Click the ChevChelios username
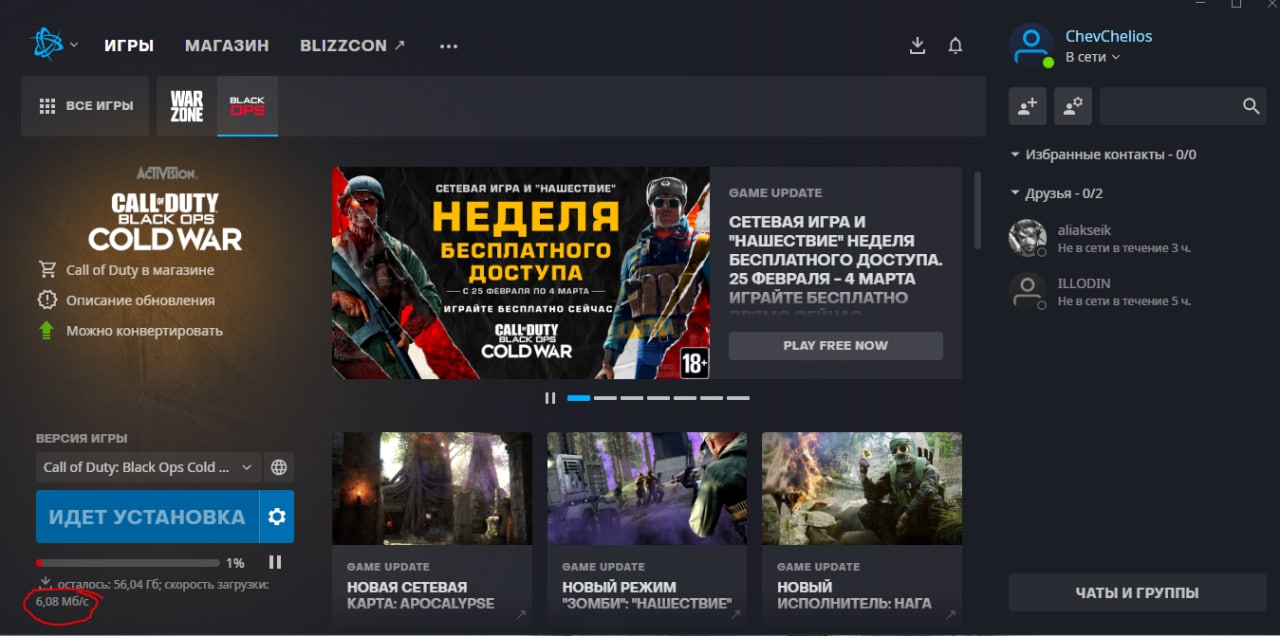The height and width of the screenshot is (636, 1280). click(x=1109, y=36)
